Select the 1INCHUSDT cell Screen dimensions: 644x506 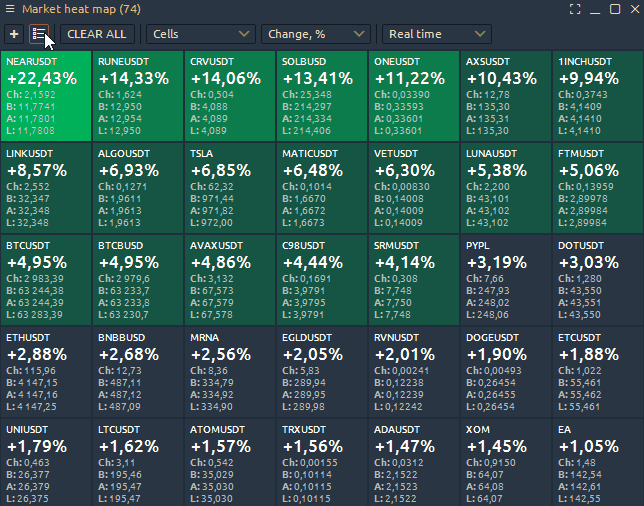tap(597, 95)
